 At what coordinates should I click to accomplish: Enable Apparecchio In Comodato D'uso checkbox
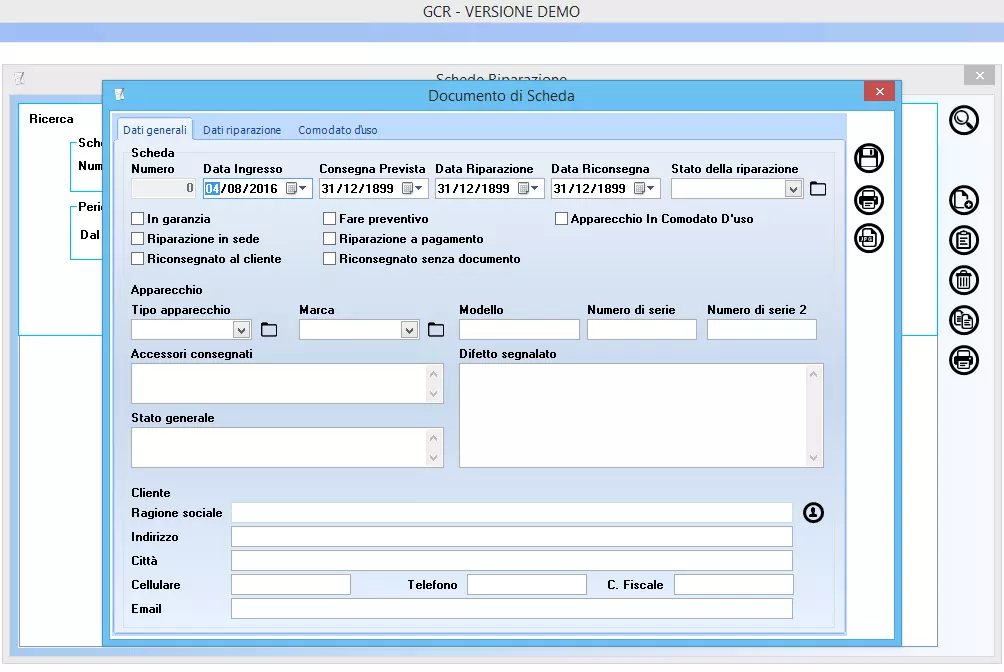click(561, 218)
